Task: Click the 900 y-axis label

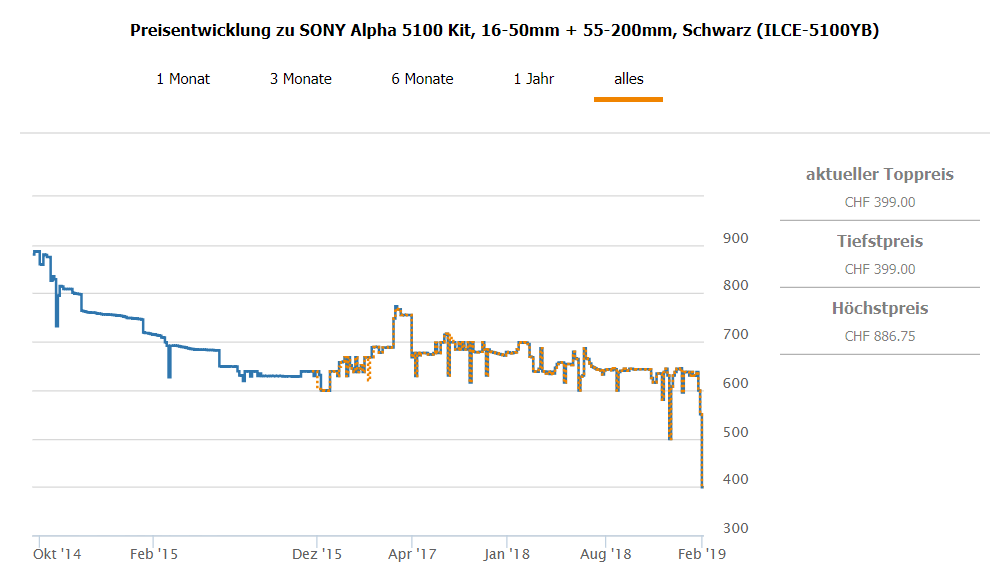Action: coord(735,239)
